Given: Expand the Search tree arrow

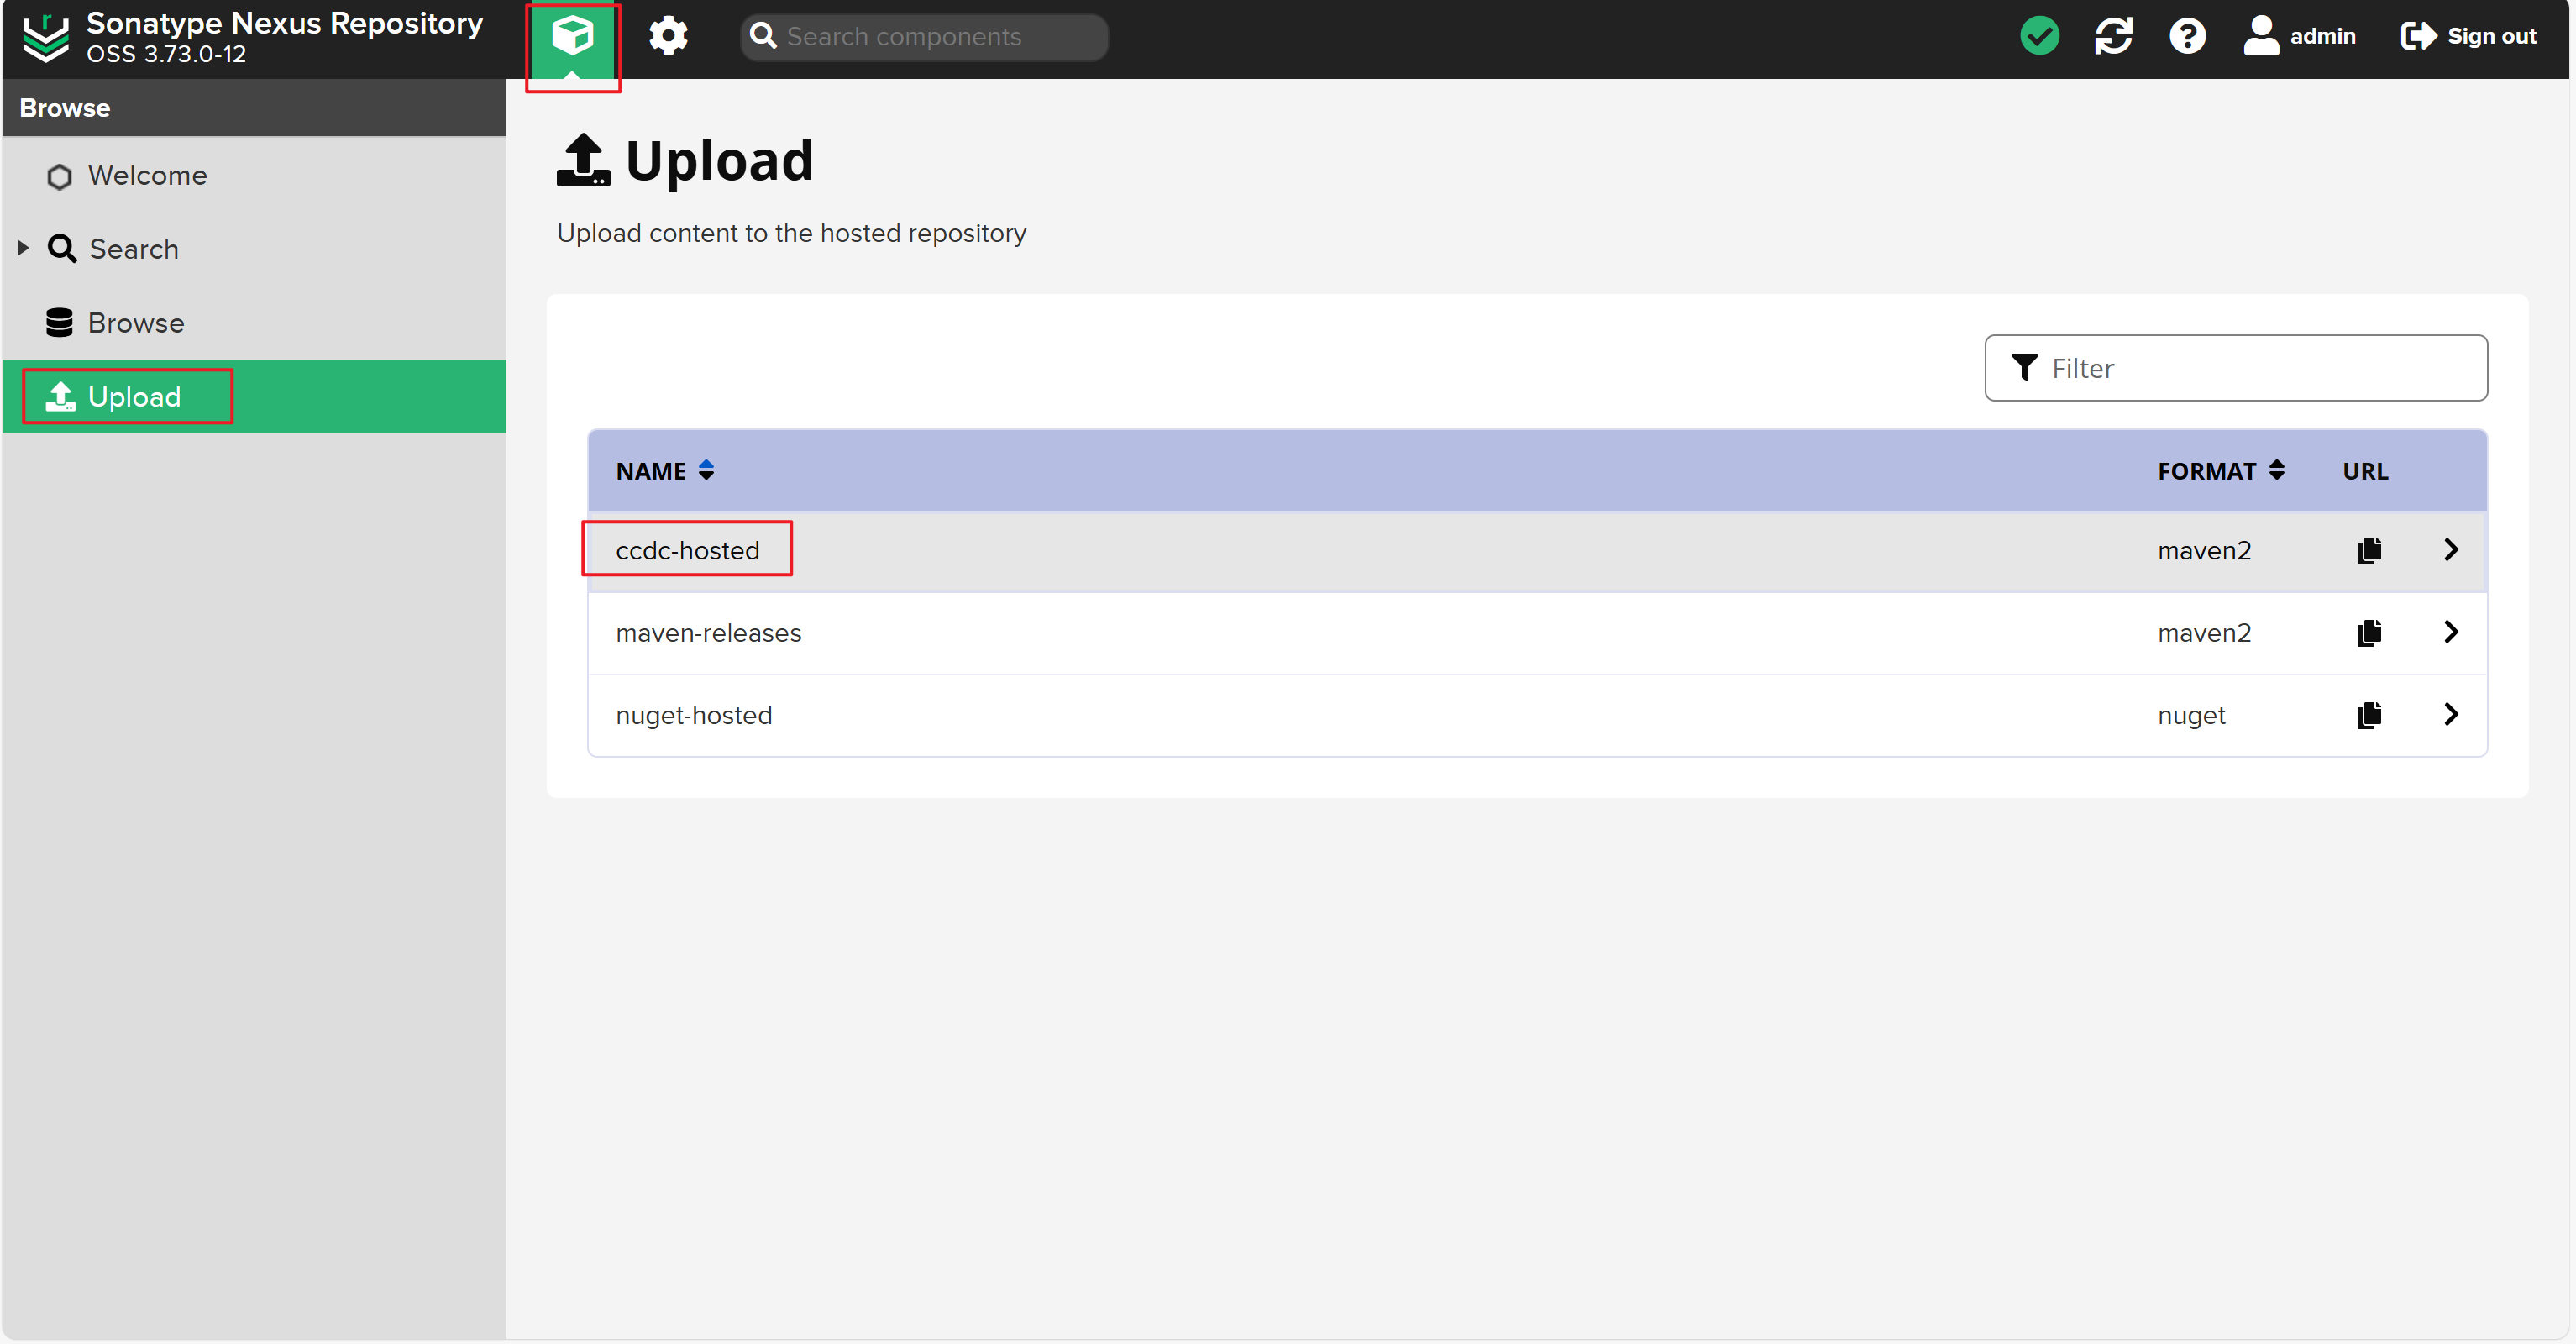Looking at the screenshot, I should 23,248.
